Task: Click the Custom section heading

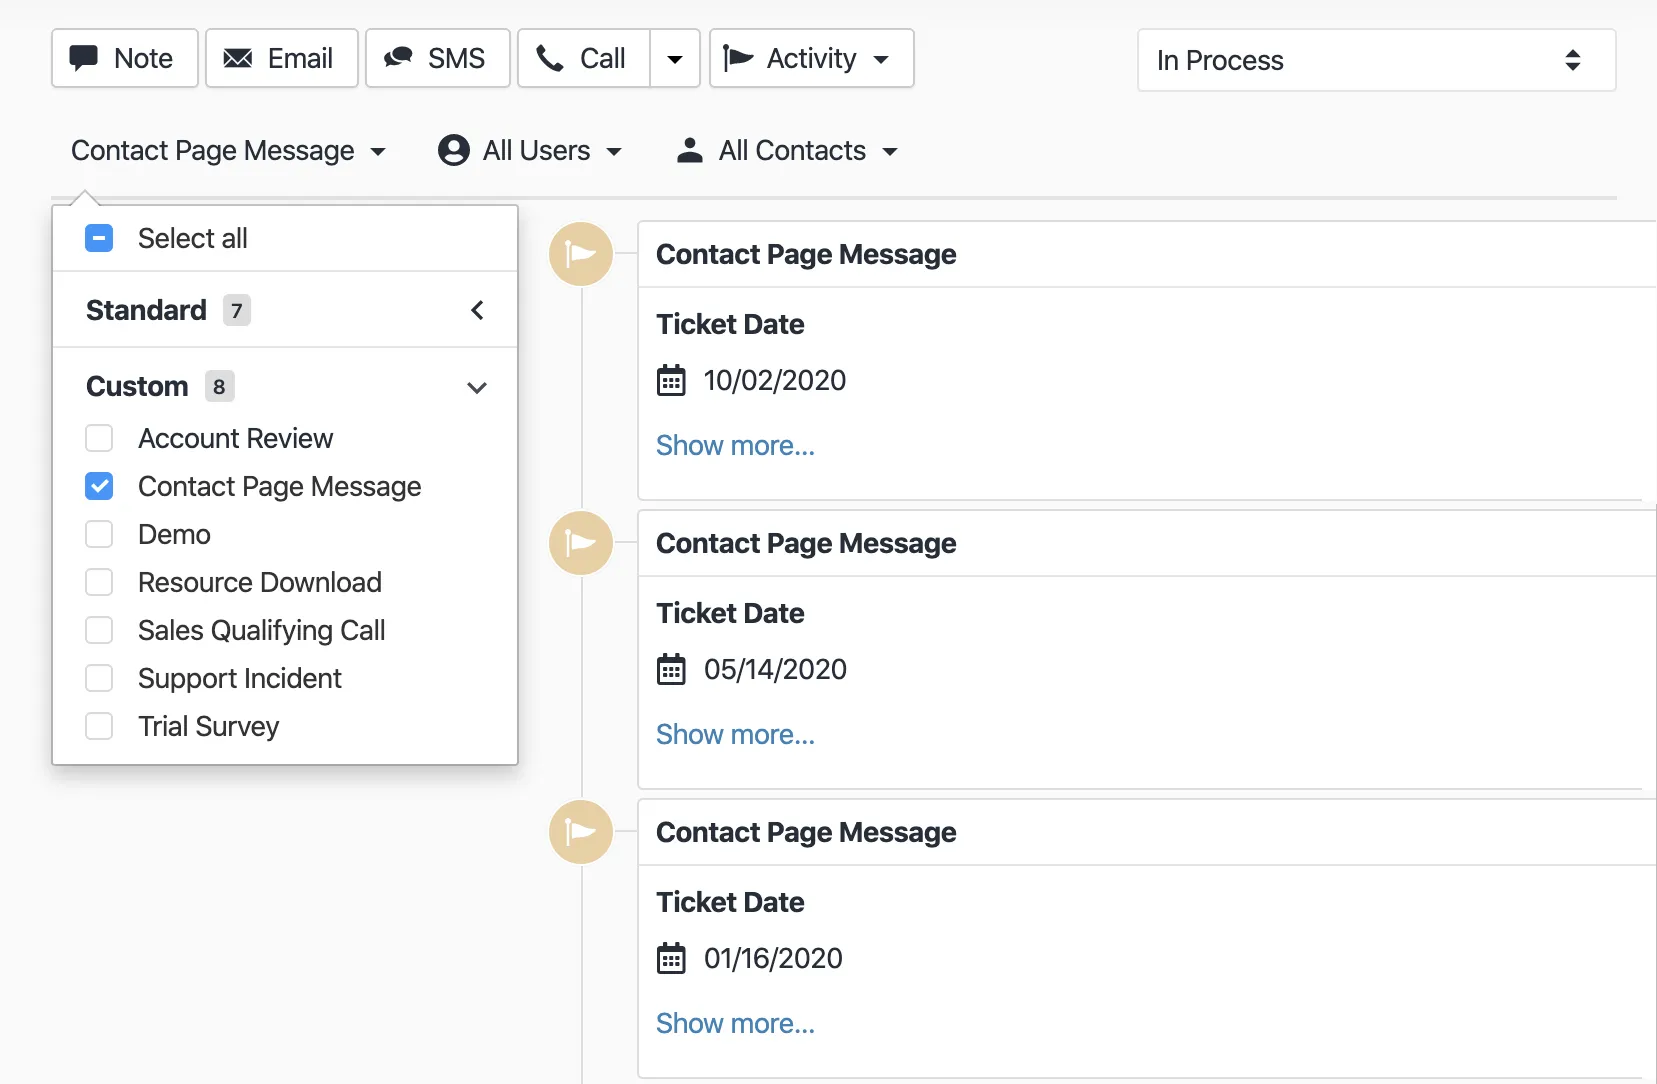Action: click(x=137, y=386)
